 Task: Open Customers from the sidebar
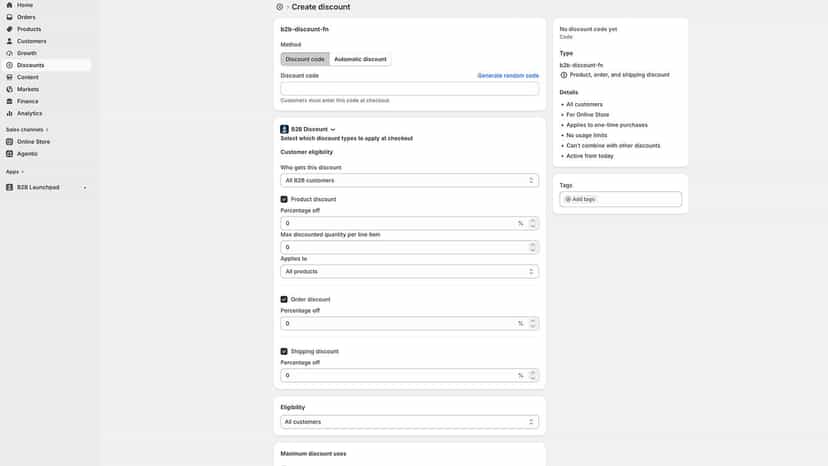(31, 41)
